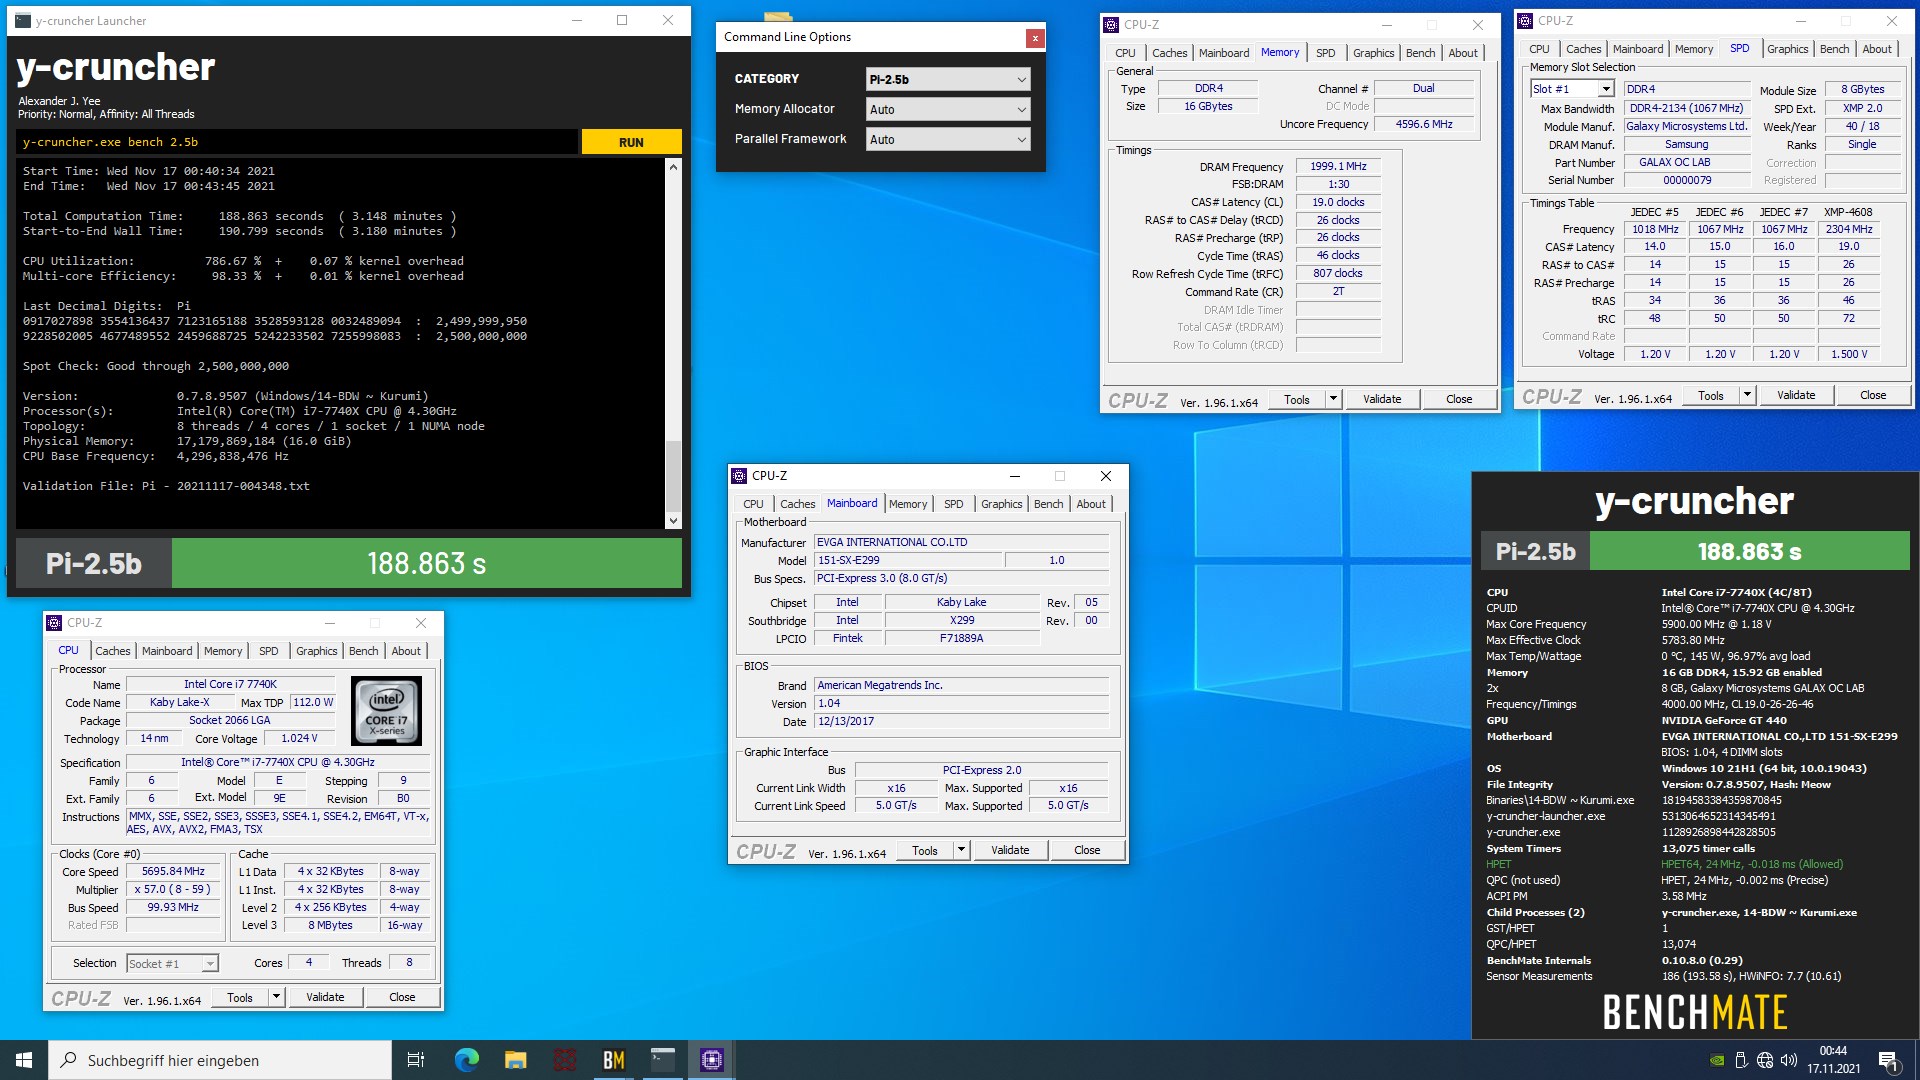Viewport: 1920px width, 1080px height.
Task: Open the Parallel Framework dropdown
Action: coord(947,139)
